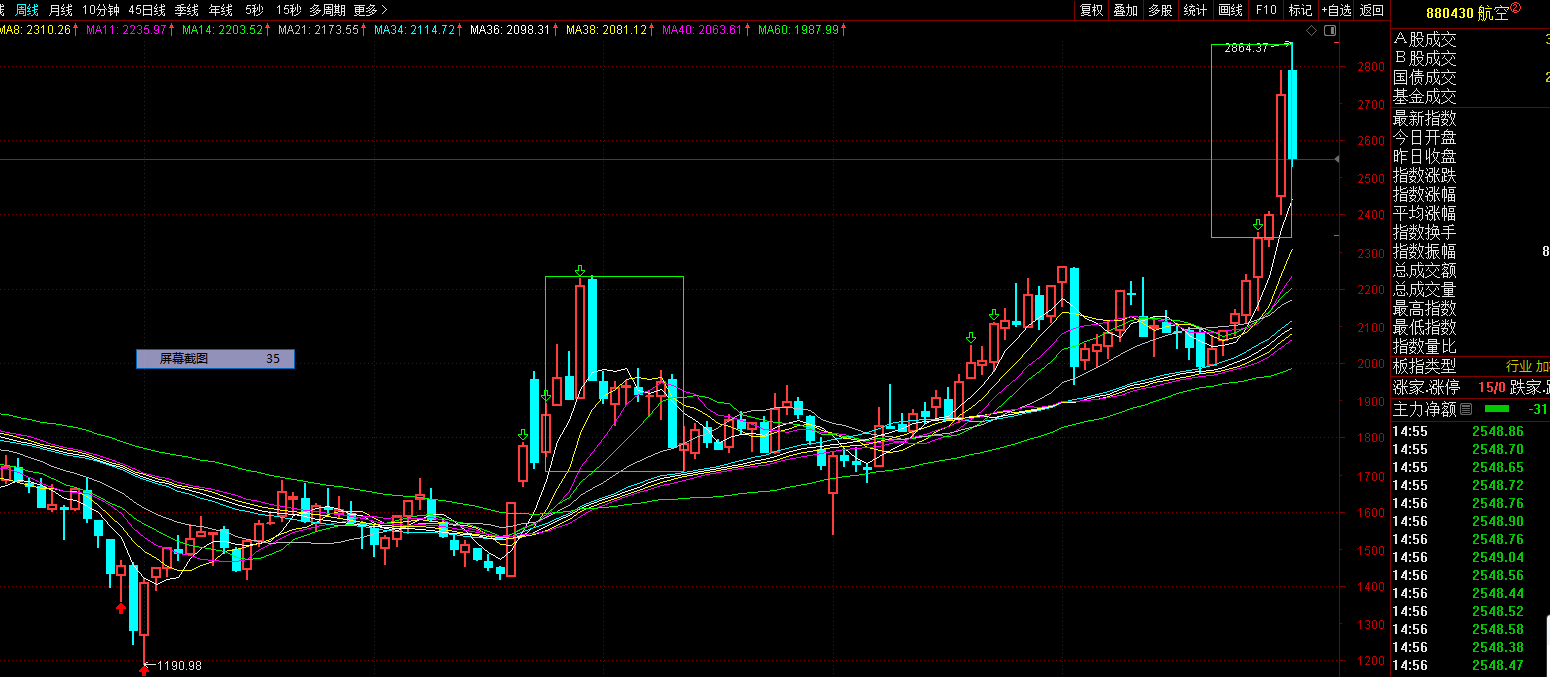The image size is (1550, 677).
Task: Click the 基金成交 row
Action: coord(1470,97)
